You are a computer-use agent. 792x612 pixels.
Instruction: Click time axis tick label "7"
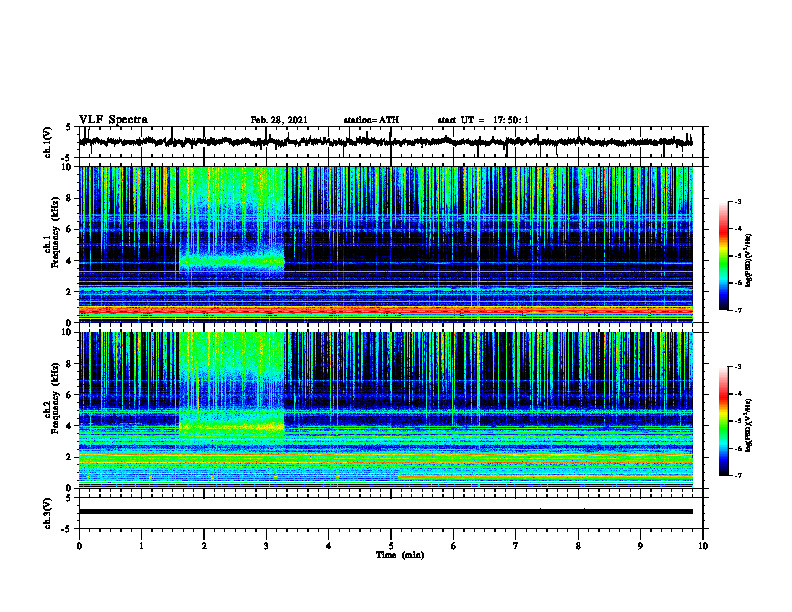point(516,546)
